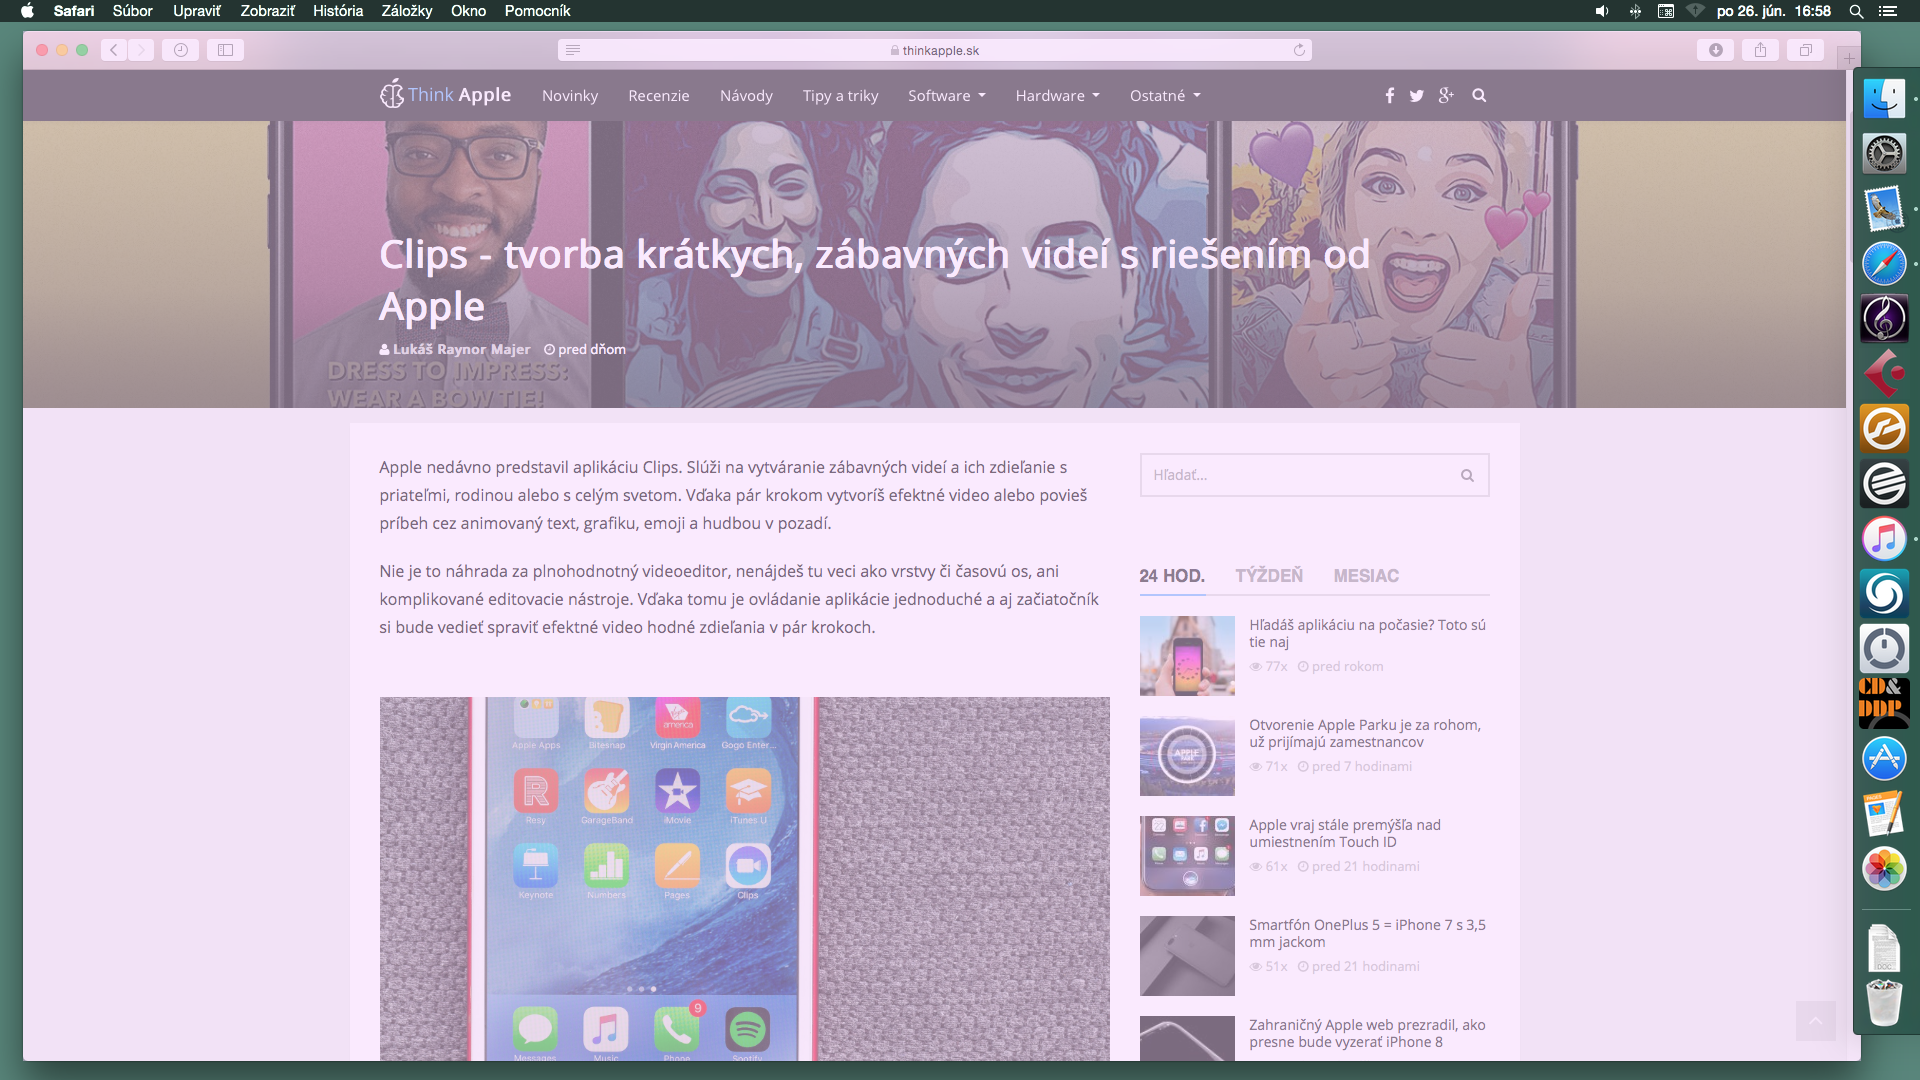Click the Safari share button

coord(1761,50)
